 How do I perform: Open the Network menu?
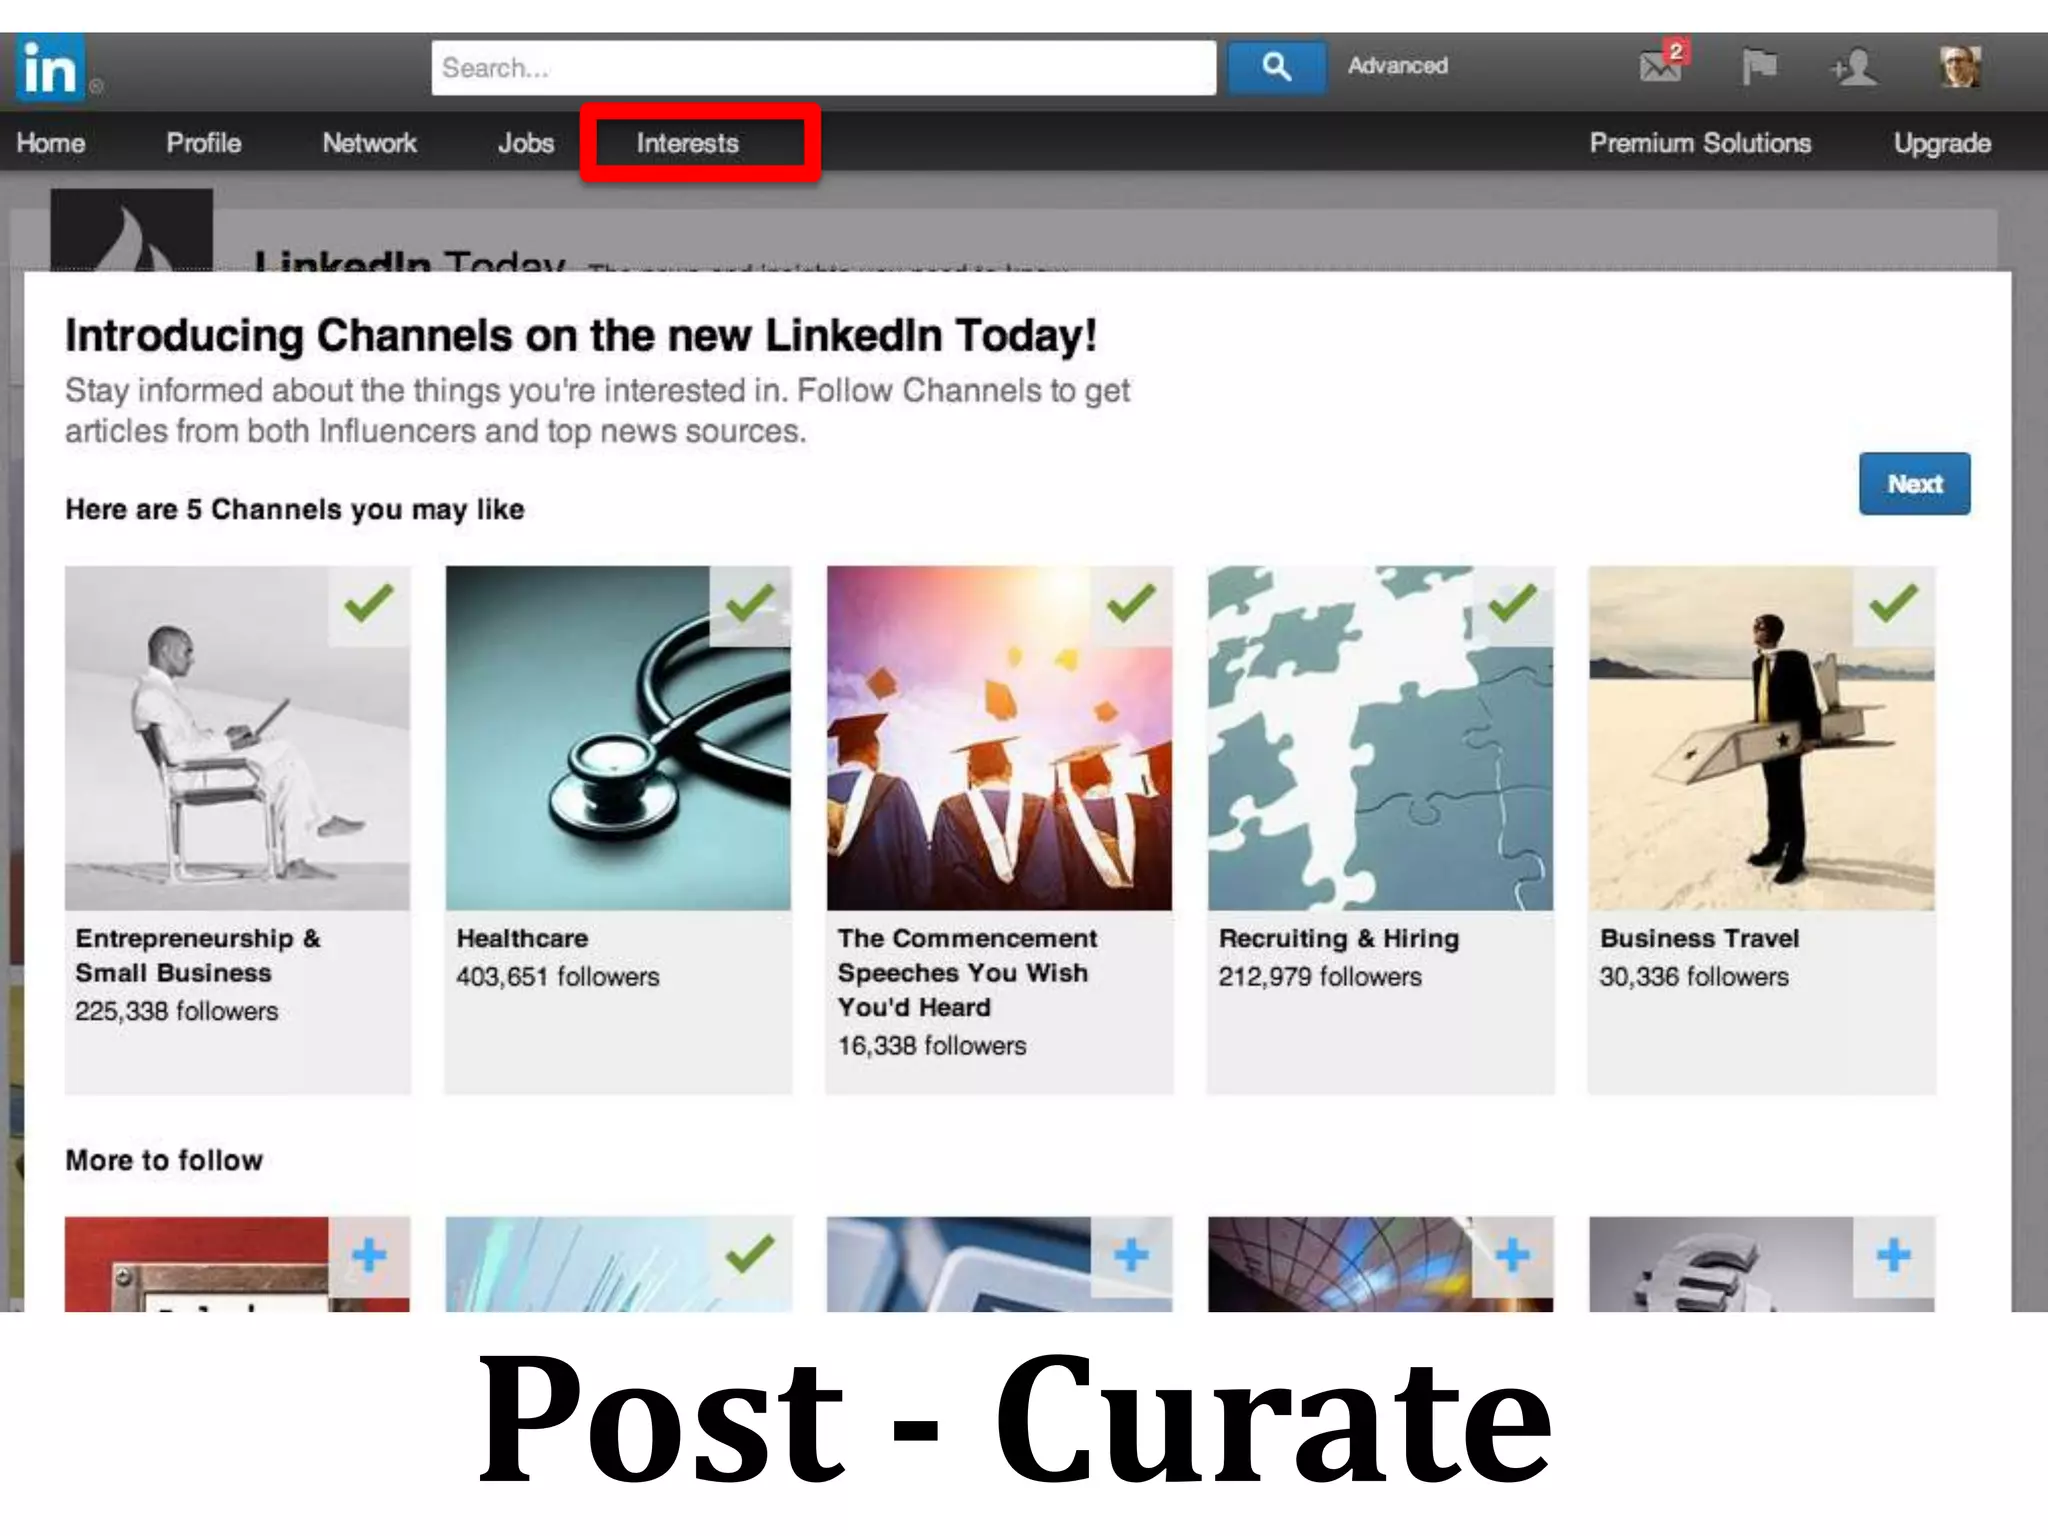click(369, 143)
